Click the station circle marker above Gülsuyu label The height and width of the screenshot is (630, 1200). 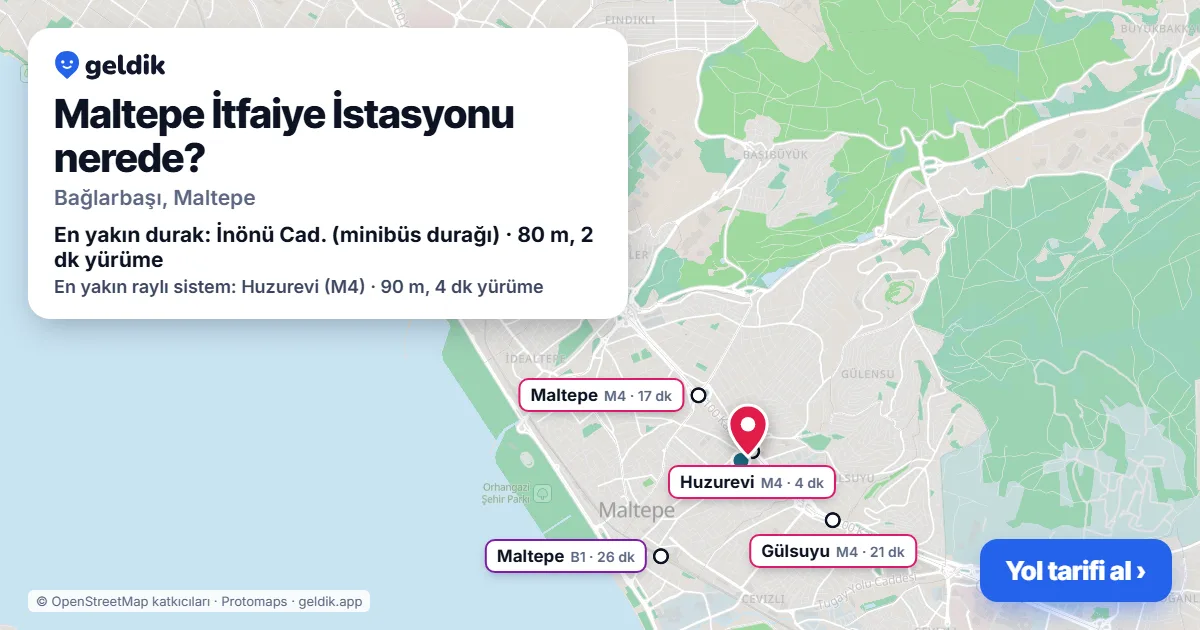pos(832,520)
